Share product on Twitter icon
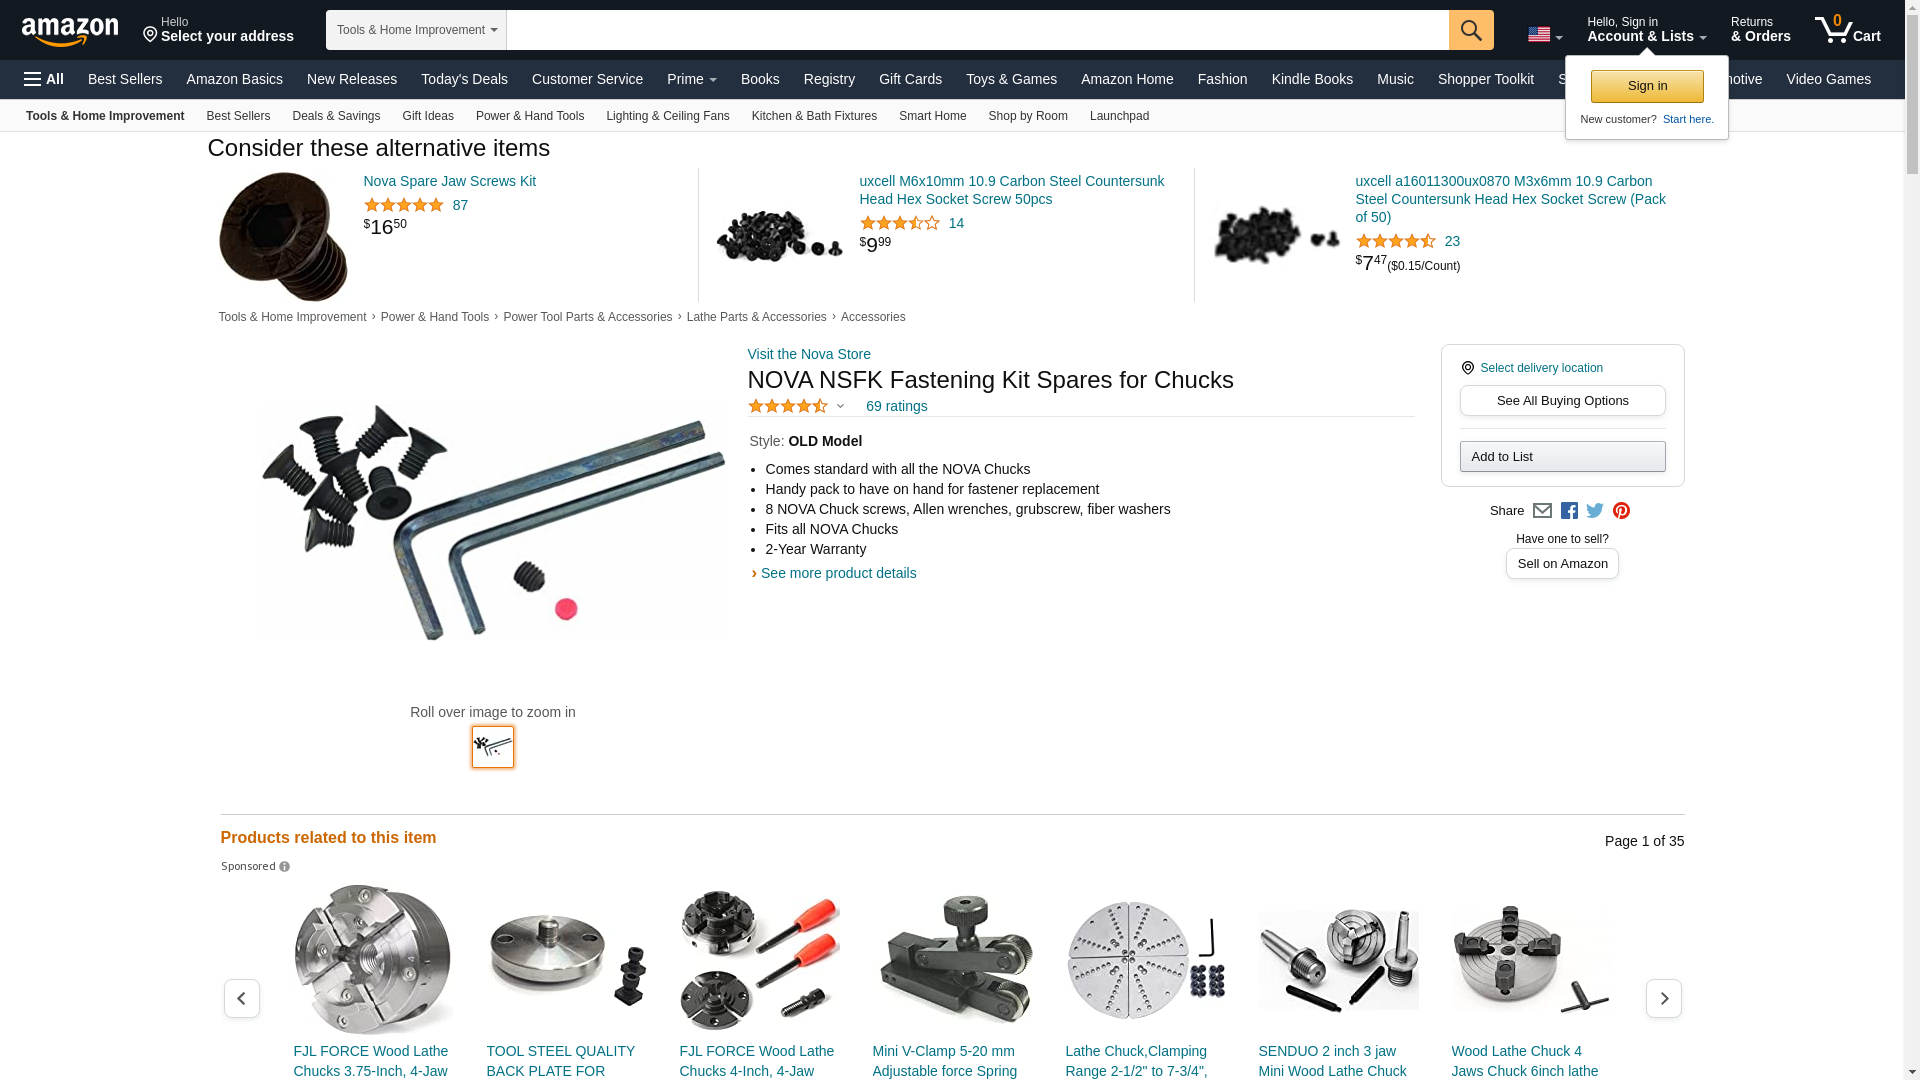 pyautogui.click(x=1595, y=511)
